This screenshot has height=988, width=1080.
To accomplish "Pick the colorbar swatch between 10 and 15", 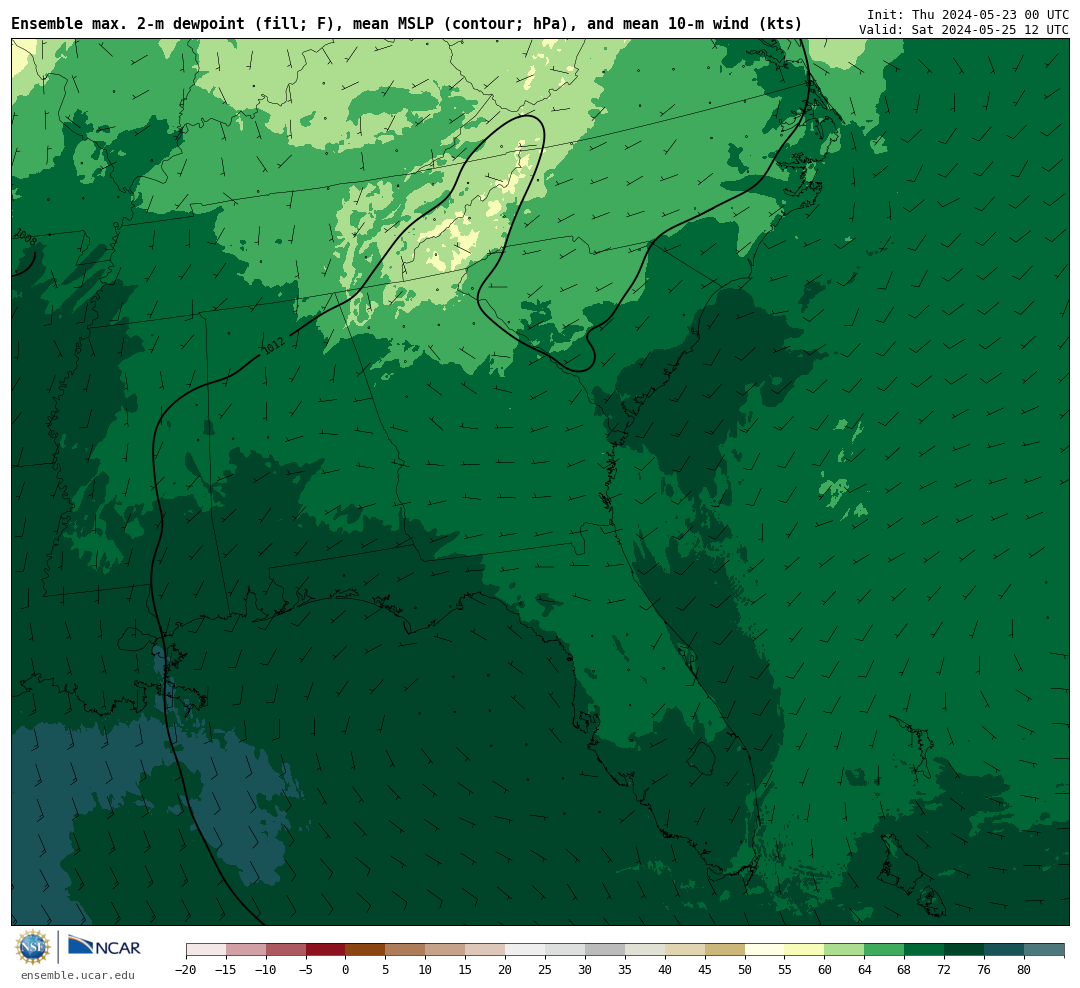I will [445, 950].
